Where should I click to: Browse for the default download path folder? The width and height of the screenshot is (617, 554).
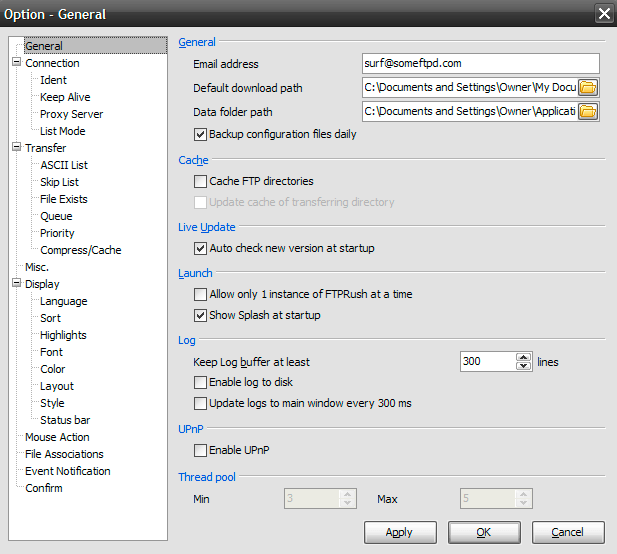click(588, 87)
